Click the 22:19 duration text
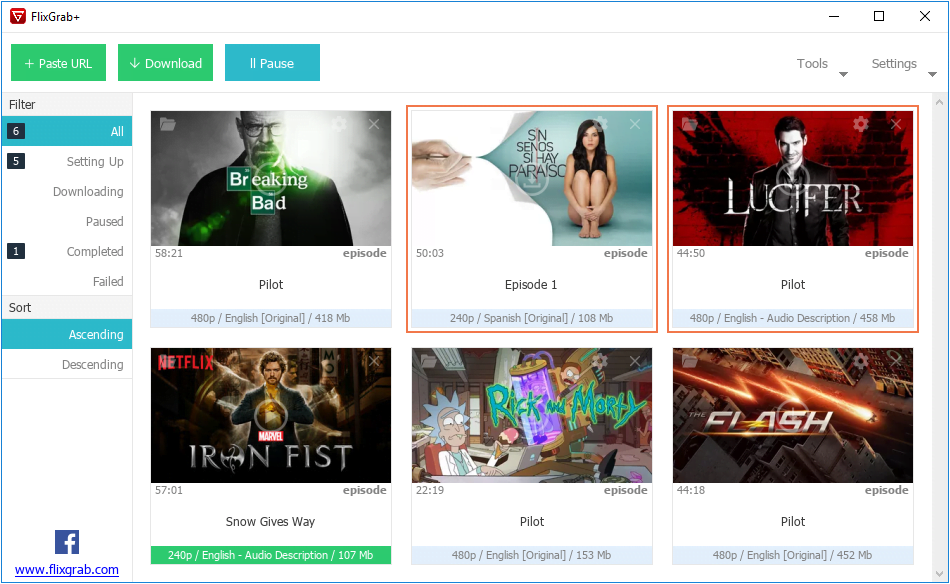Image resolution: width=950 pixels, height=584 pixels. point(430,490)
